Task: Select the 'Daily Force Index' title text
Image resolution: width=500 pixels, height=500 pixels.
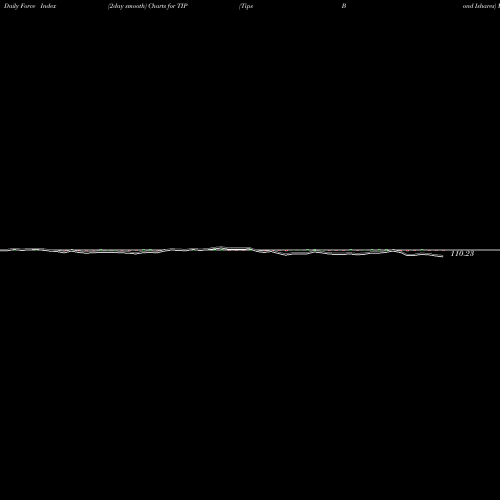Action: pos(30,6)
